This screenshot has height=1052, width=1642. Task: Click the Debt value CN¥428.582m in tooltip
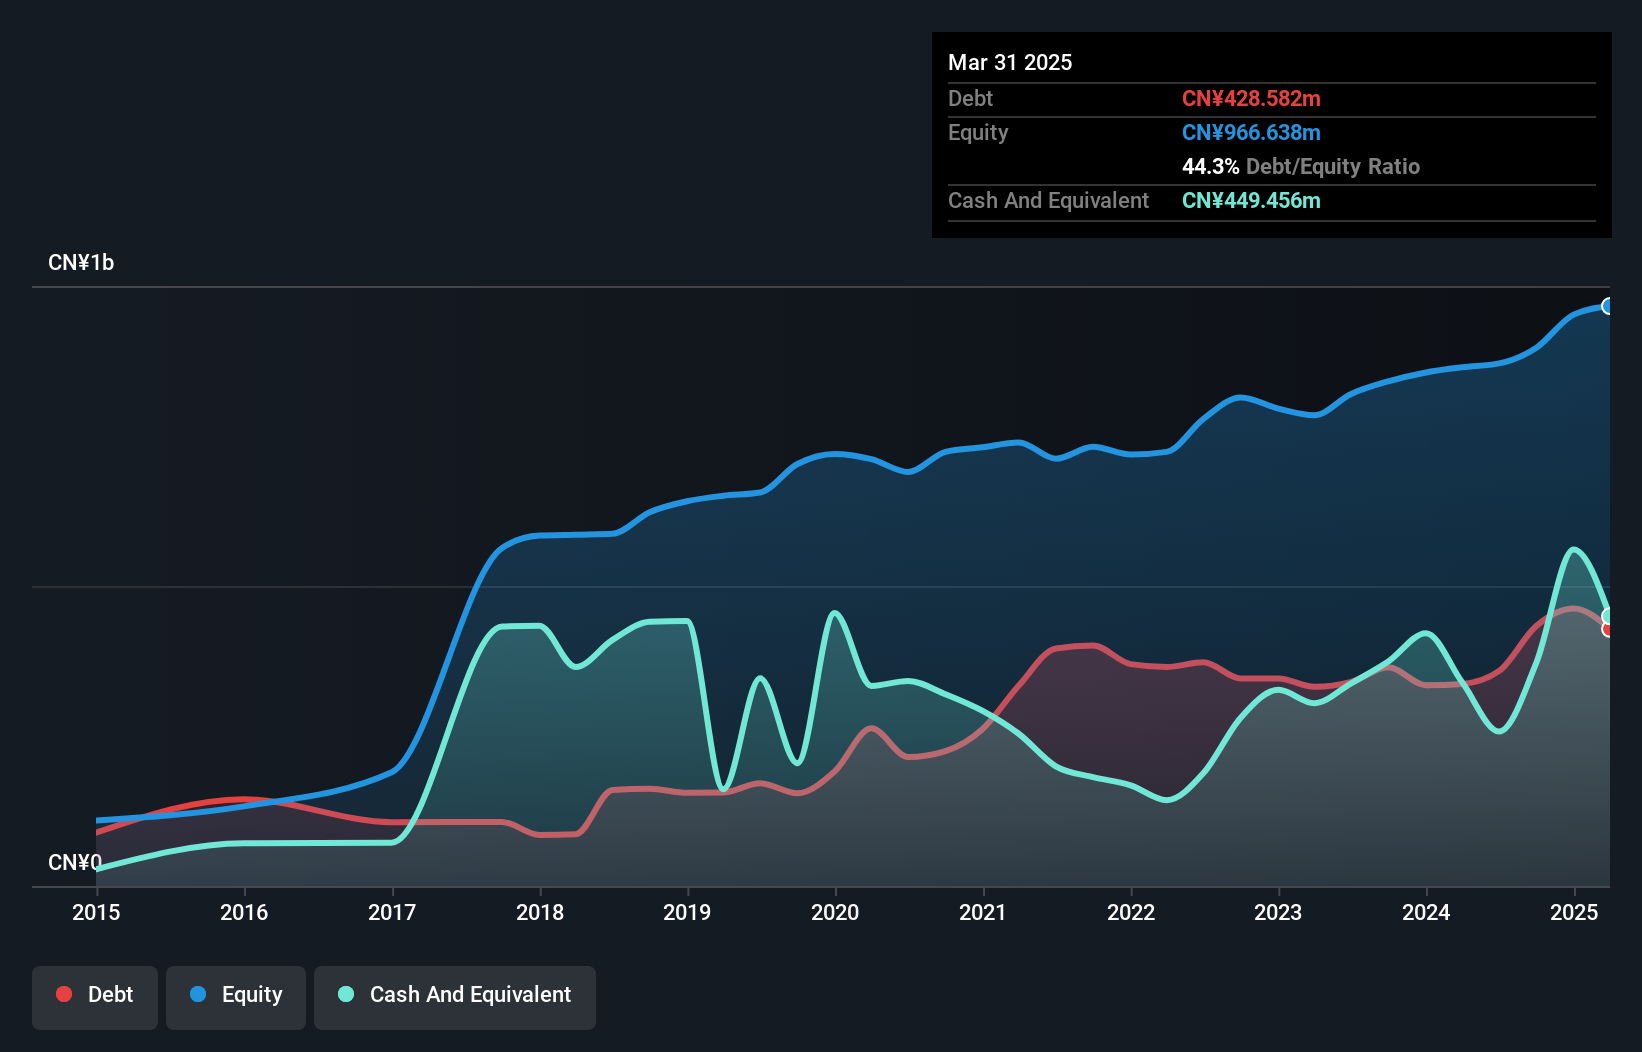[1251, 98]
